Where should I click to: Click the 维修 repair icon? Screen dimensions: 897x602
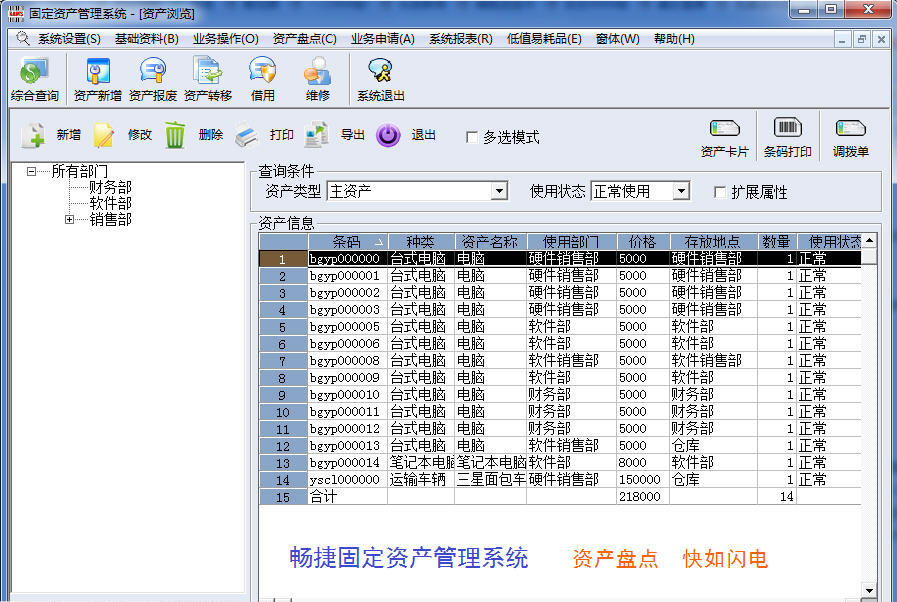pos(317,79)
